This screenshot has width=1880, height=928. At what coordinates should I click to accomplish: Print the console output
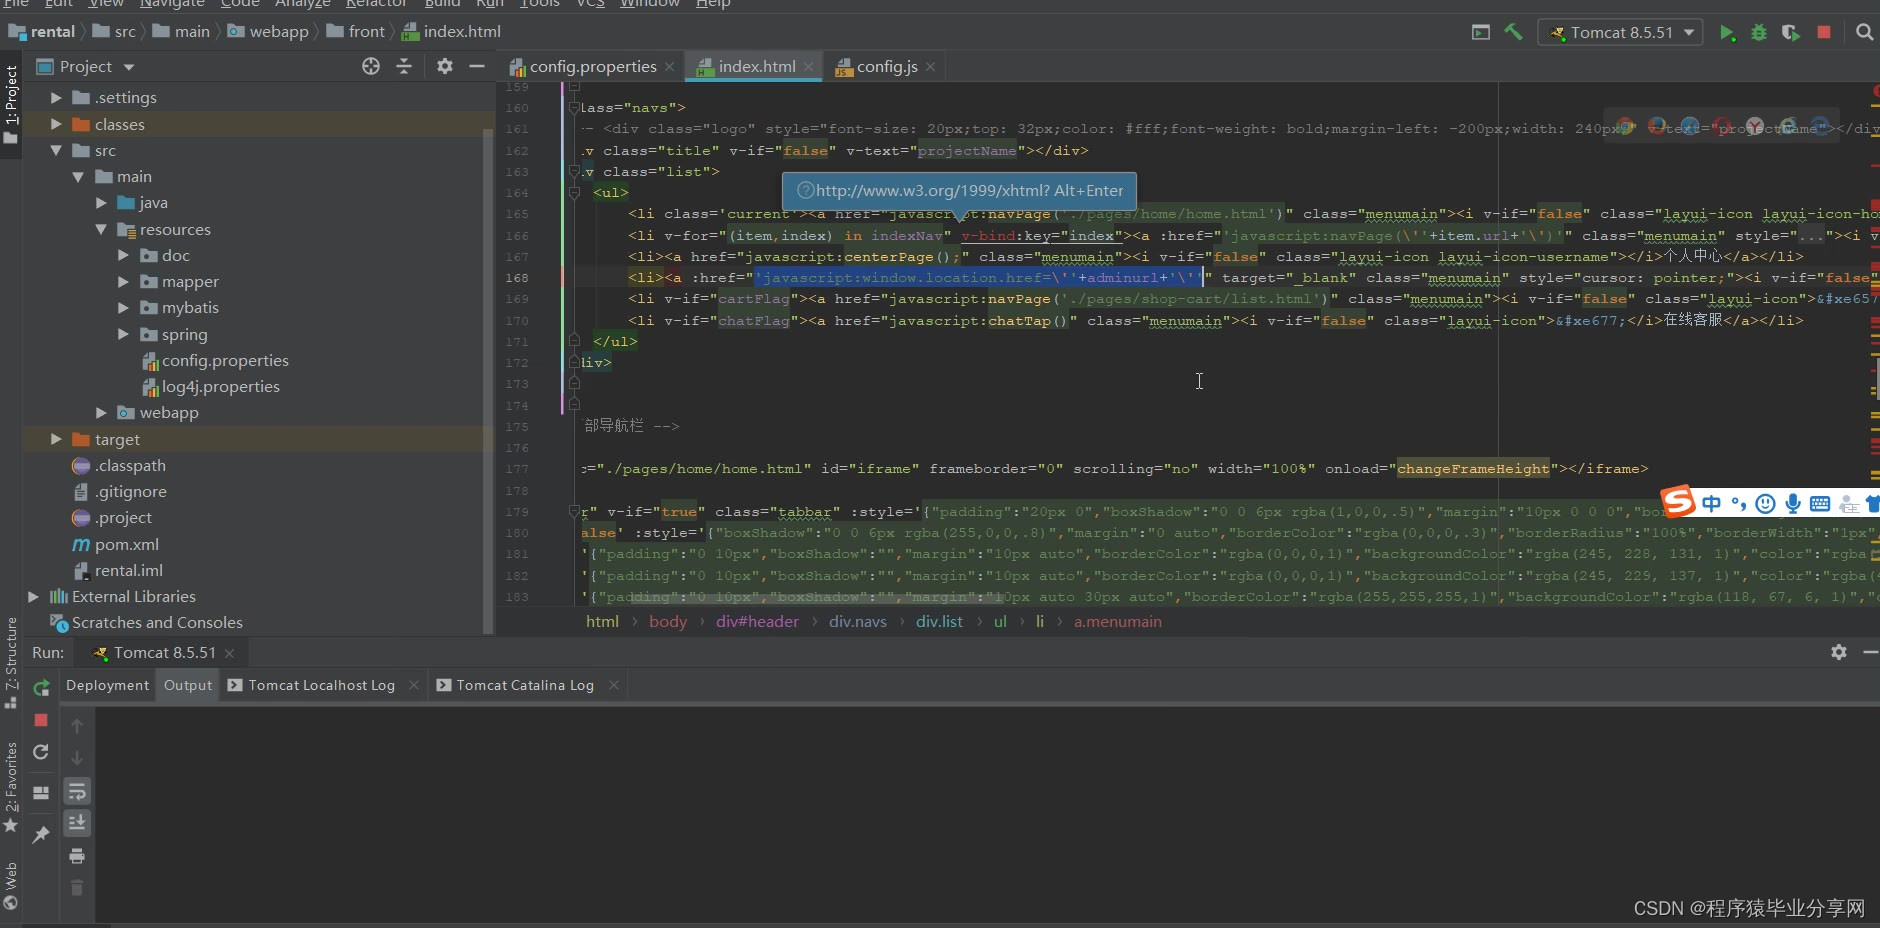coord(77,856)
